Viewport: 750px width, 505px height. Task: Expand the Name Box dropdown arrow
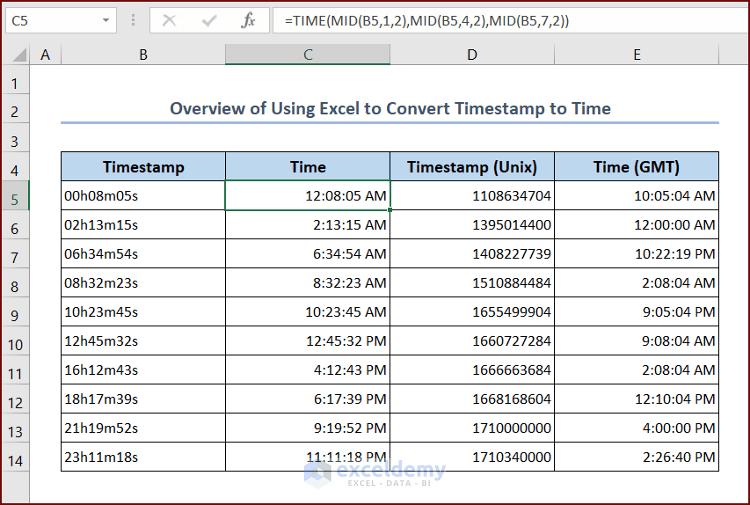tap(106, 21)
